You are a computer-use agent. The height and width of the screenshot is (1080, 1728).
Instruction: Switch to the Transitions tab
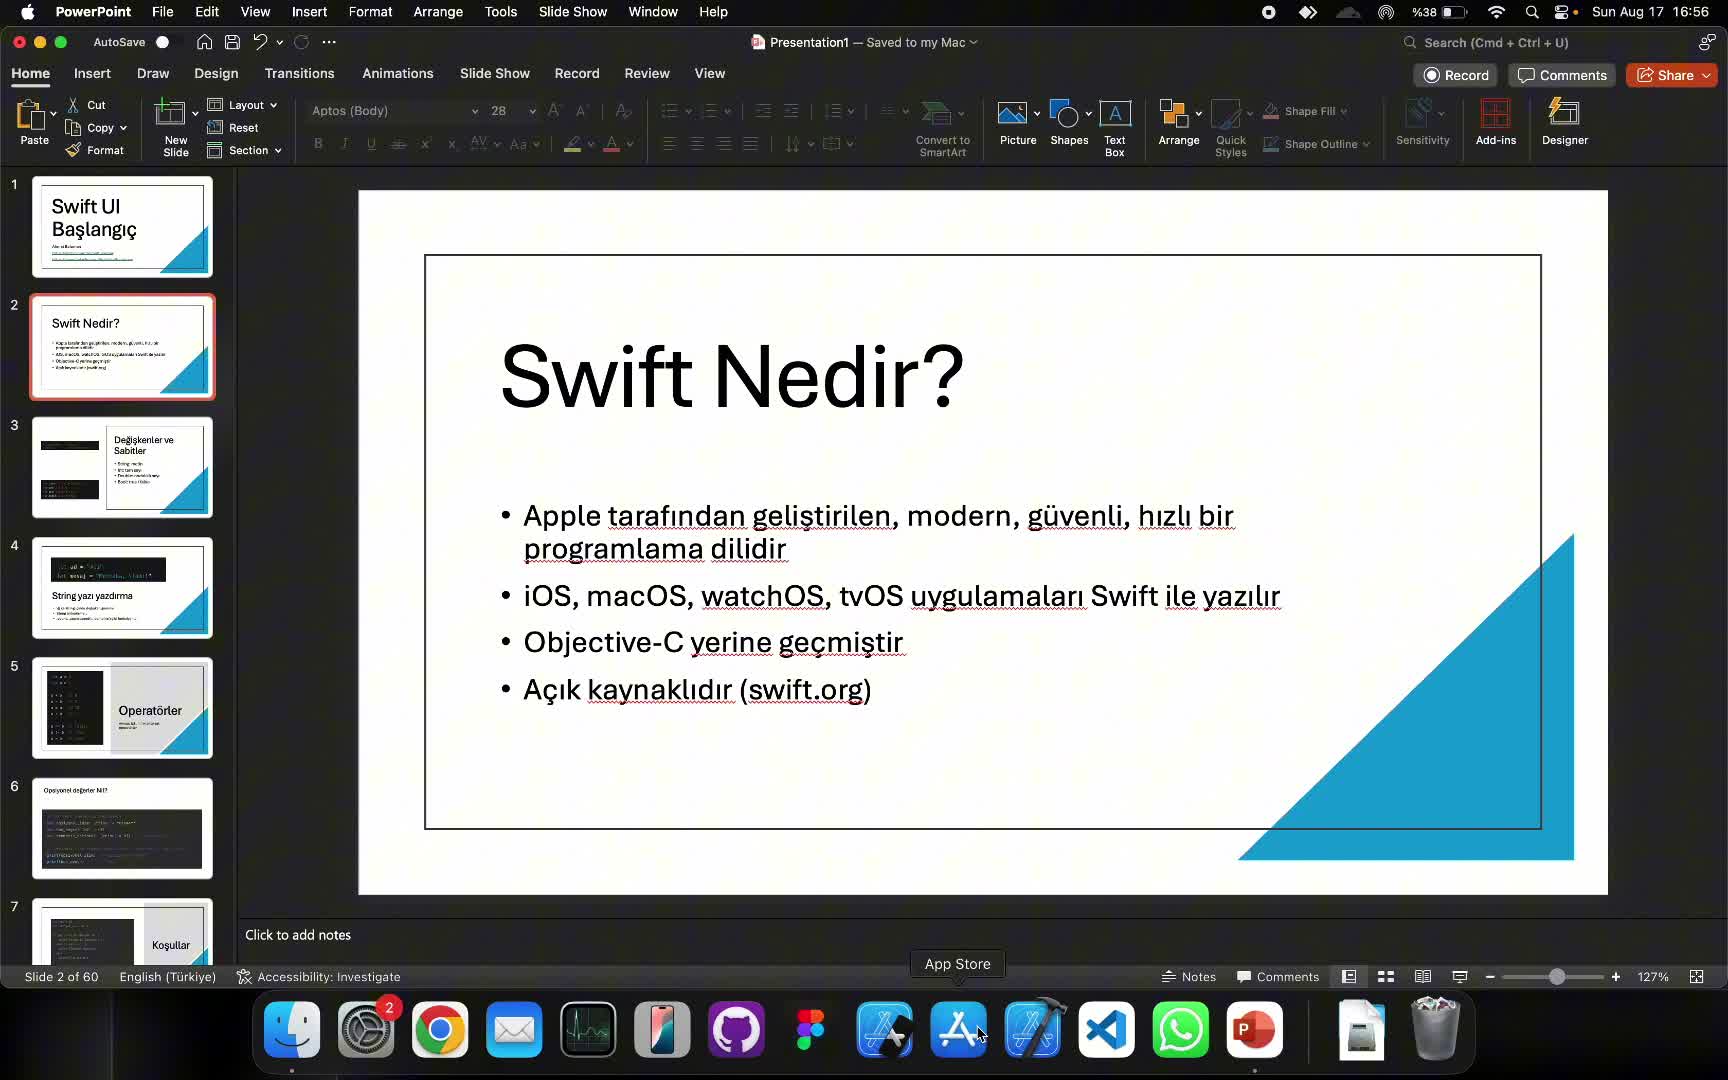click(299, 73)
